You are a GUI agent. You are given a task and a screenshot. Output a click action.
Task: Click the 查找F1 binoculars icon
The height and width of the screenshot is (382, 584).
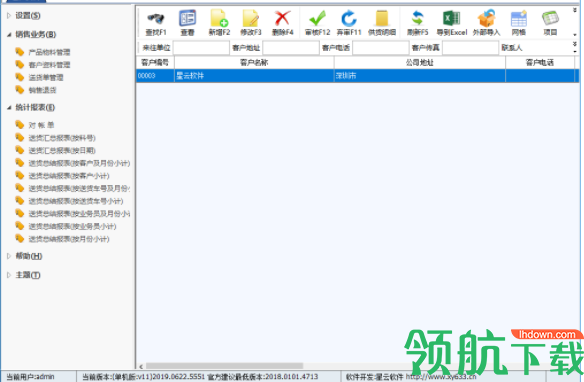tap(156, 18)
